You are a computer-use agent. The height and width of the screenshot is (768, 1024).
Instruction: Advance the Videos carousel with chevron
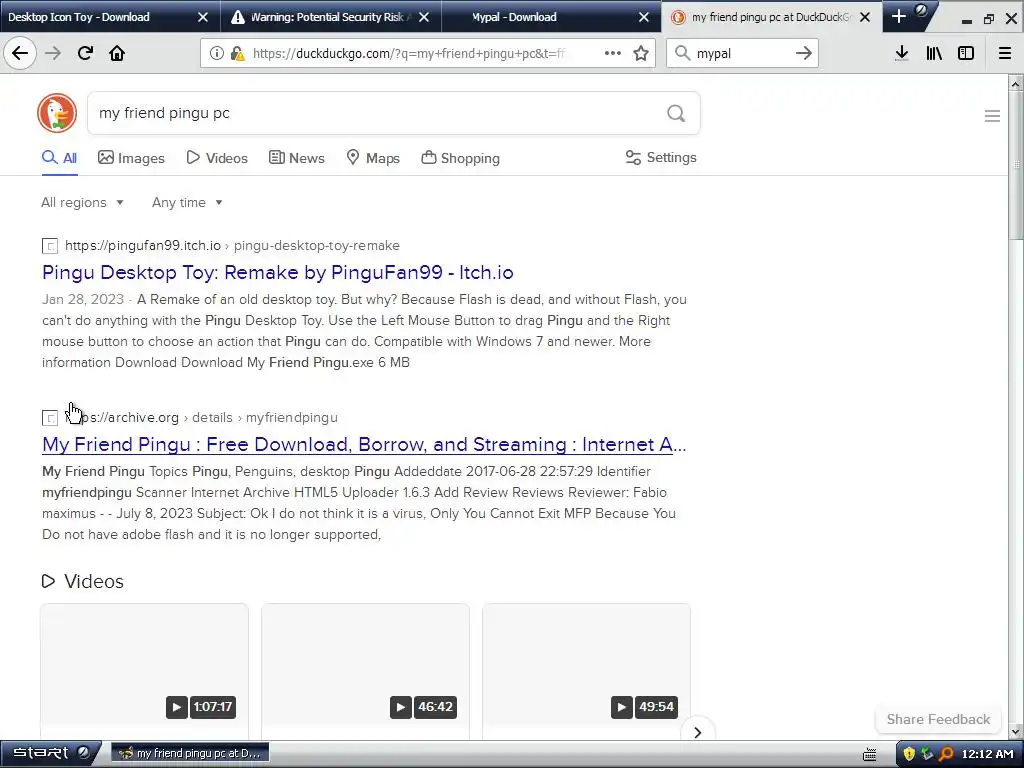[697, 732]
